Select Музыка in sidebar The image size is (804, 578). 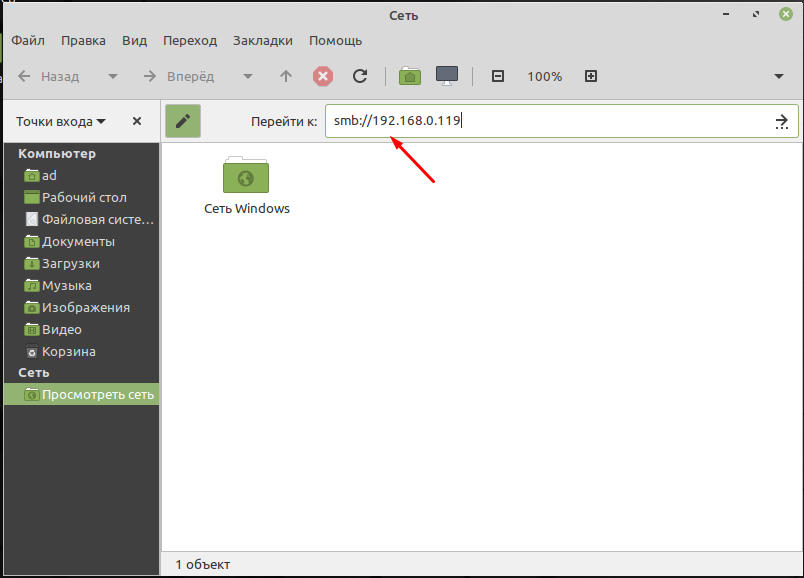pyautogui.click(x=82, y=286)
